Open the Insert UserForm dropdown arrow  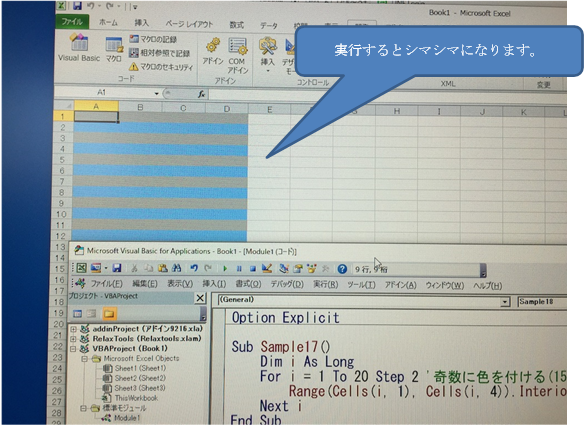point(106,268)
